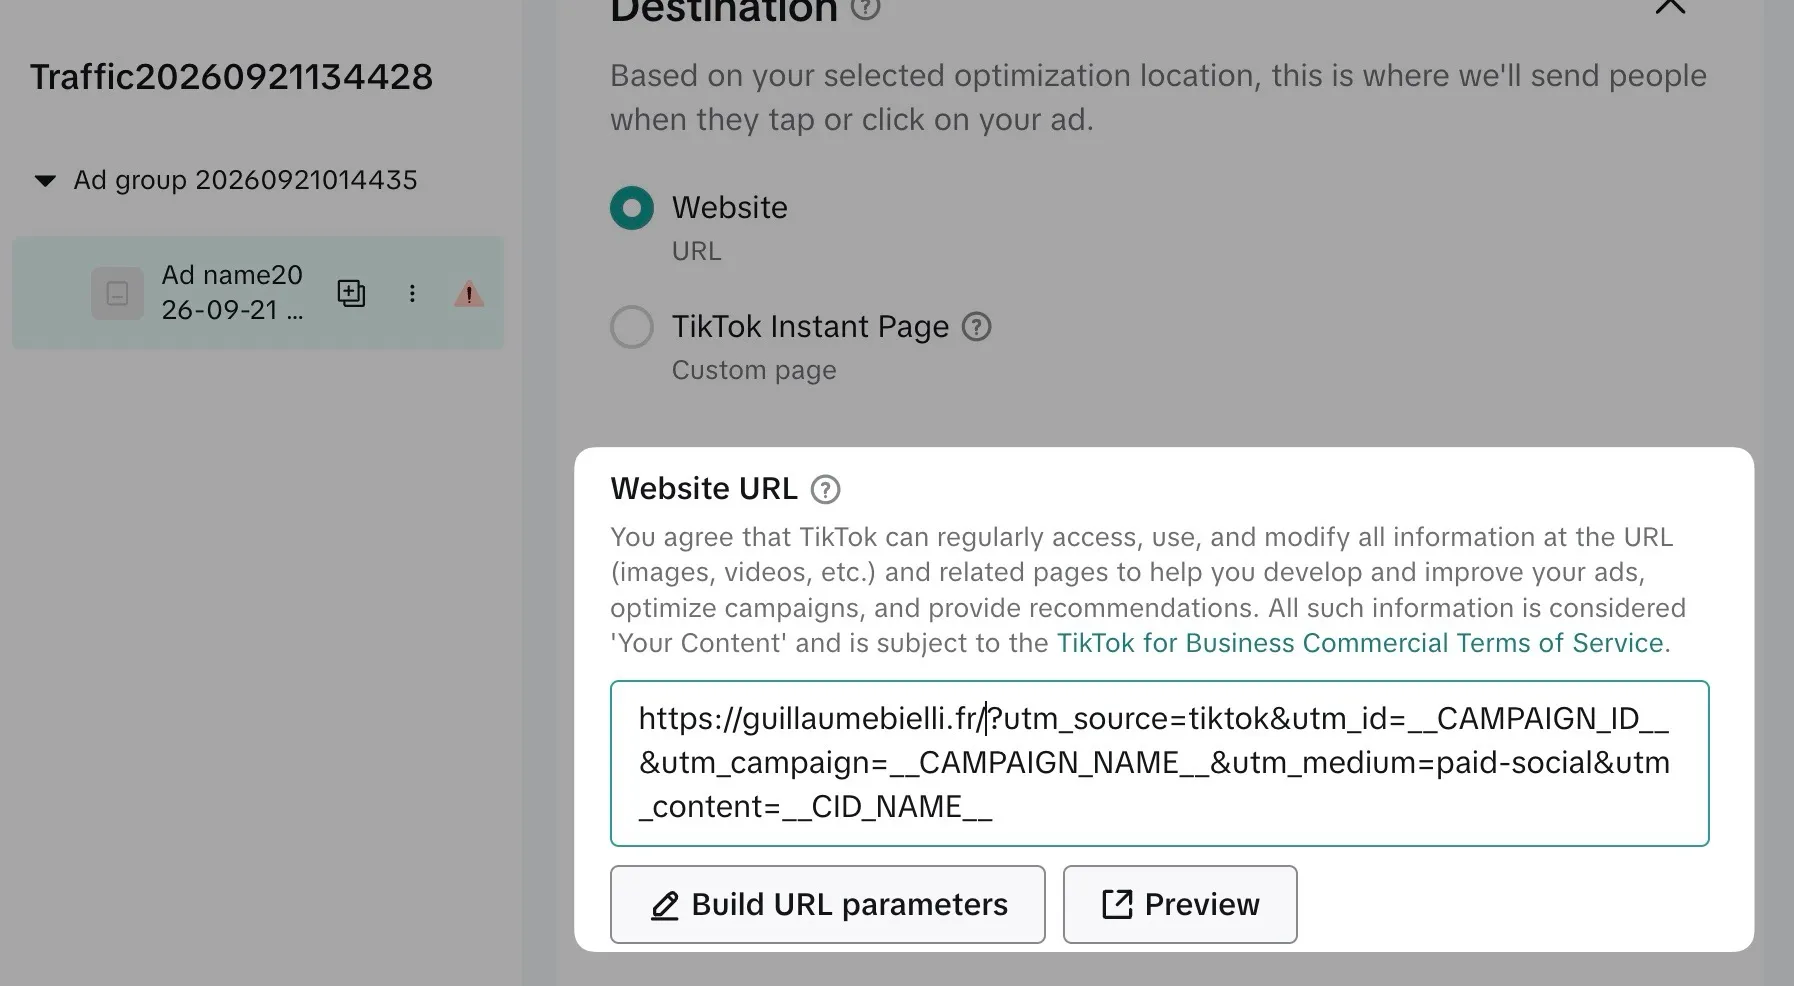Click campaign name Traffic20260921134428
The width and height of the screenshot is (1794, 986).
(231, 77)
